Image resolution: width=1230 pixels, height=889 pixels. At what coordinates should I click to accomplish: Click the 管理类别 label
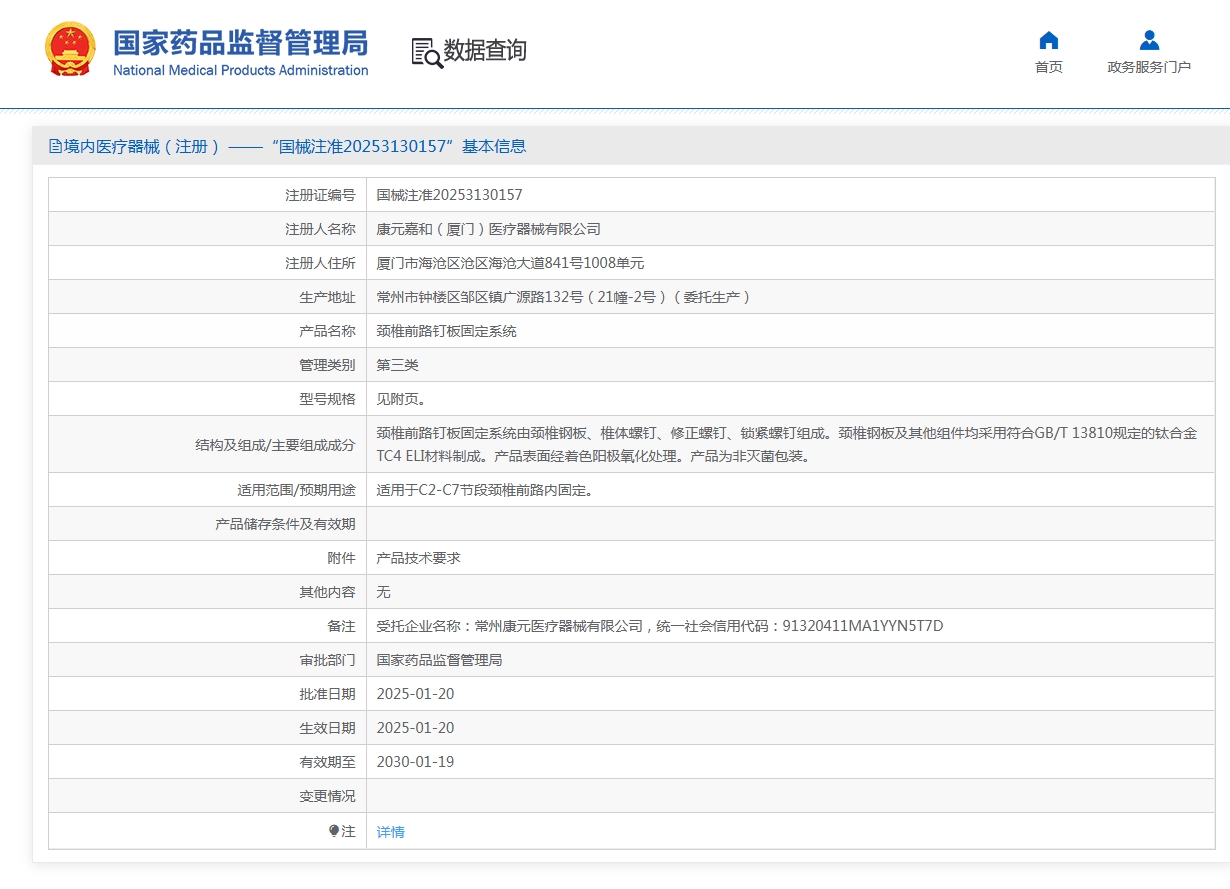[327, 365]
